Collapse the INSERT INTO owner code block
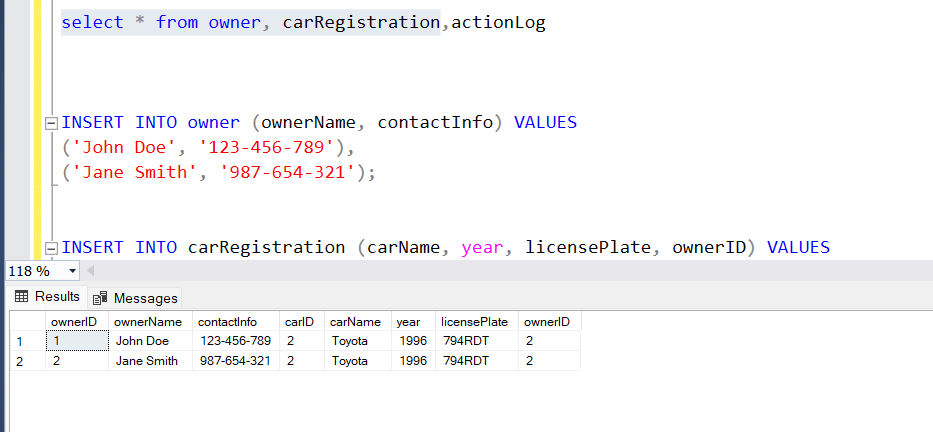 [52, 124]
